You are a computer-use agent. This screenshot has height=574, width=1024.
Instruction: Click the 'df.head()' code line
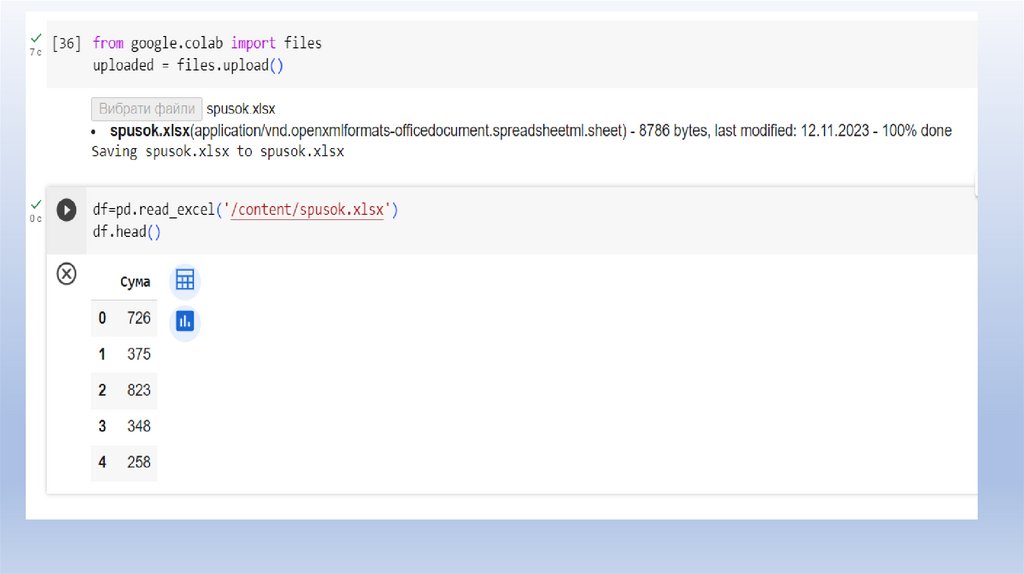tap(127, 232)
